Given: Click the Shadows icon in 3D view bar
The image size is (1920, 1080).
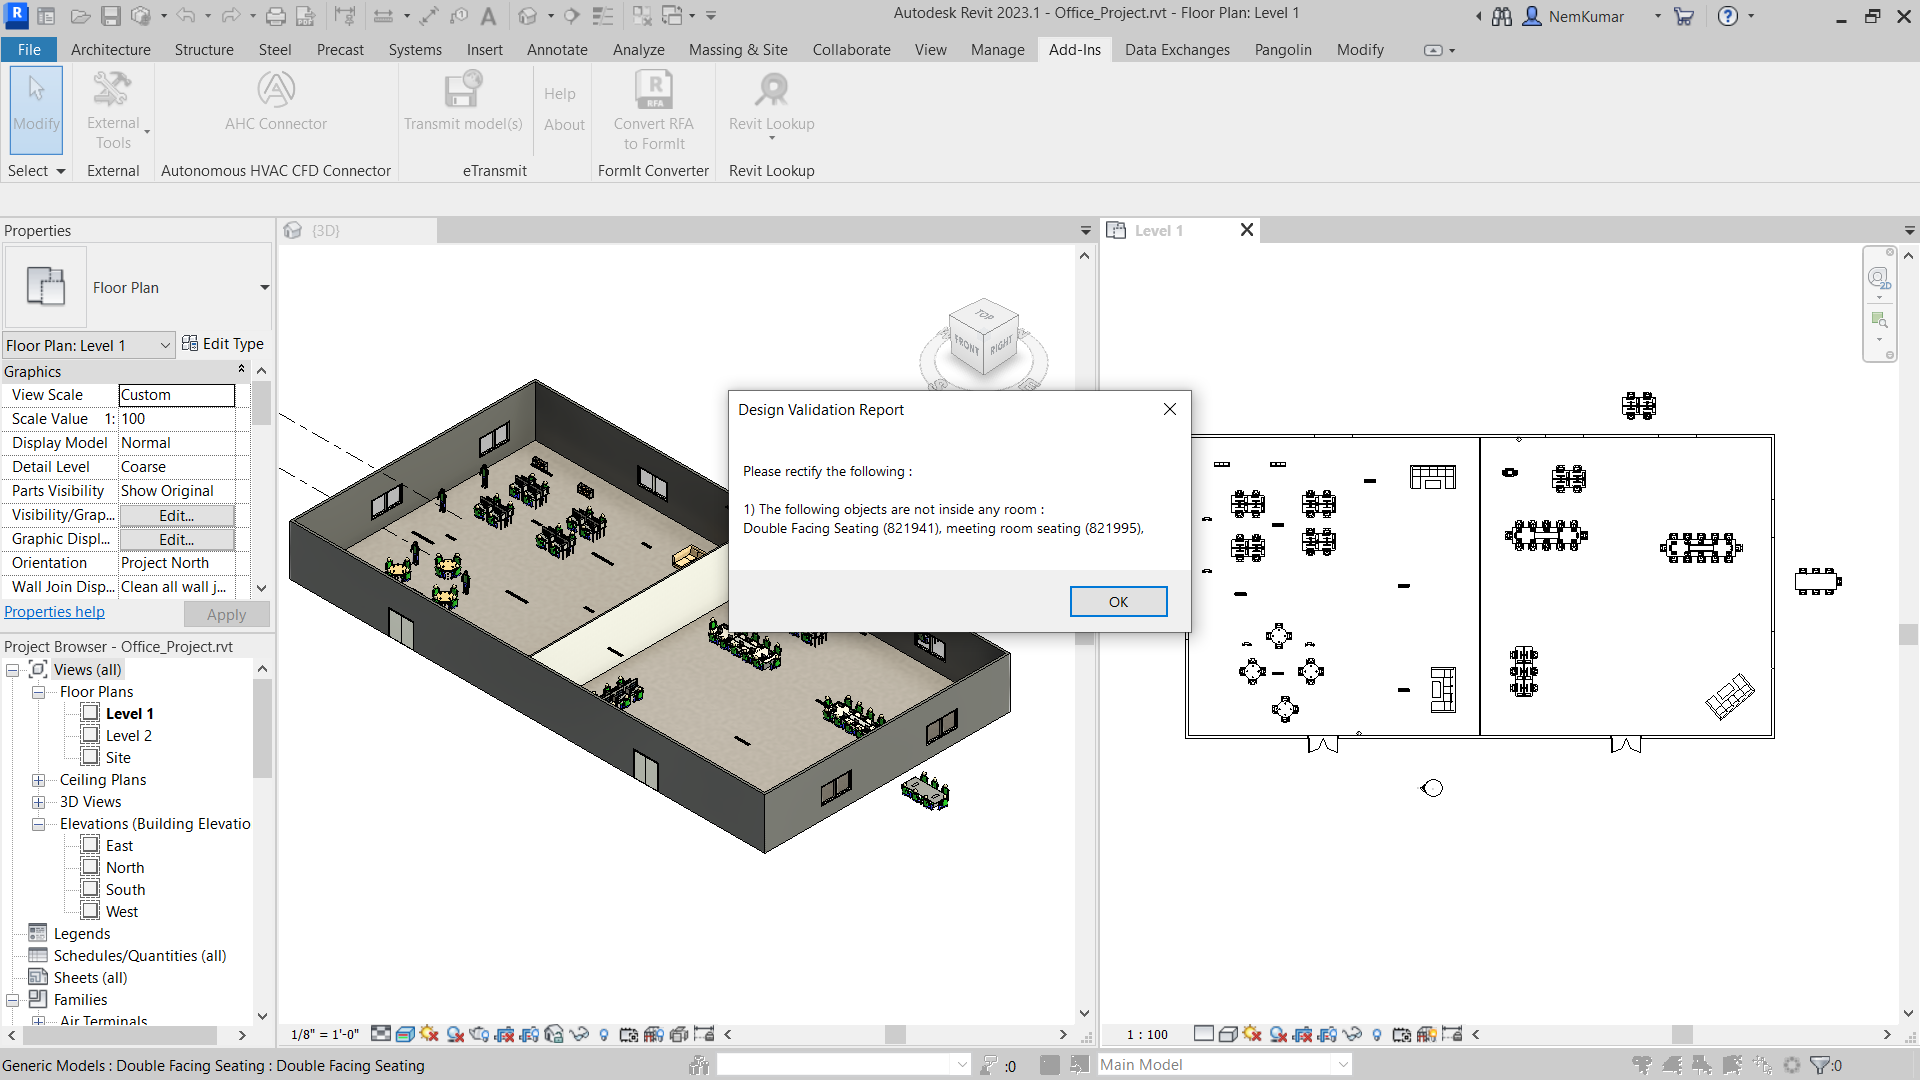Looking at the screenshot, I should [x=455, y=1034].
